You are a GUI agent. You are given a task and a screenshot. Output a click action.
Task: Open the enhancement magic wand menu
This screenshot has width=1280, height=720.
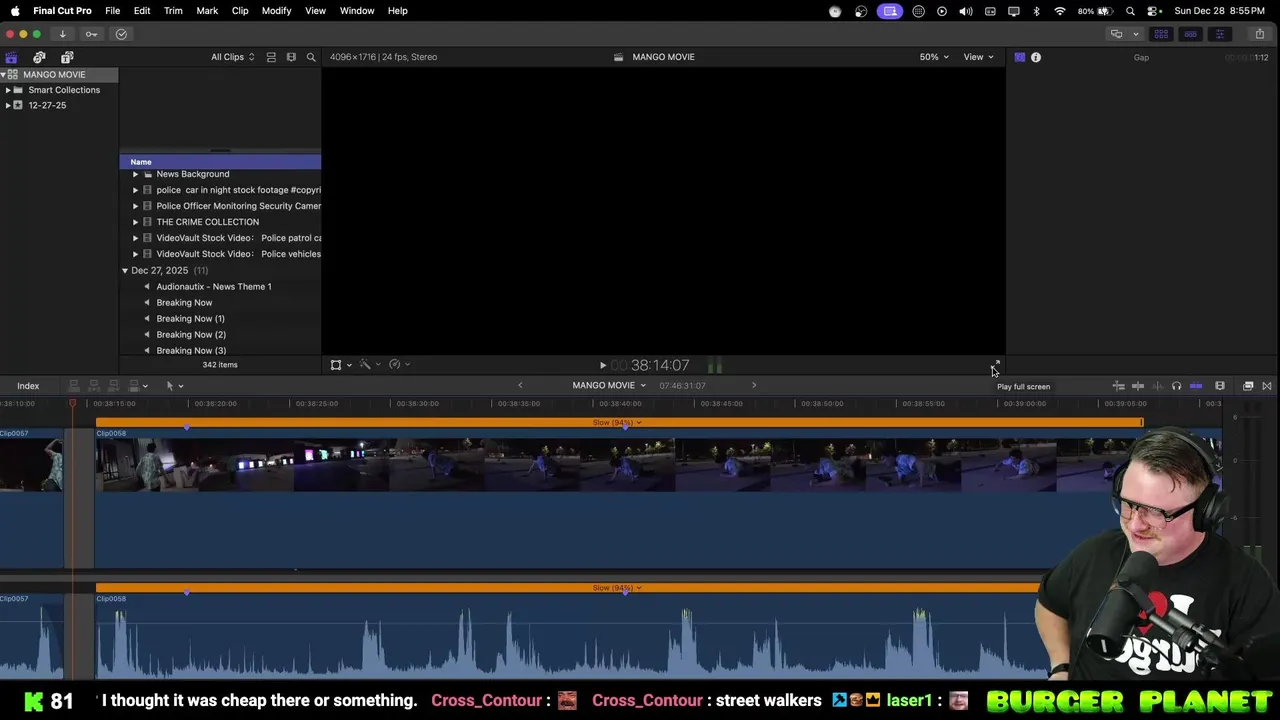coord(369,365)
